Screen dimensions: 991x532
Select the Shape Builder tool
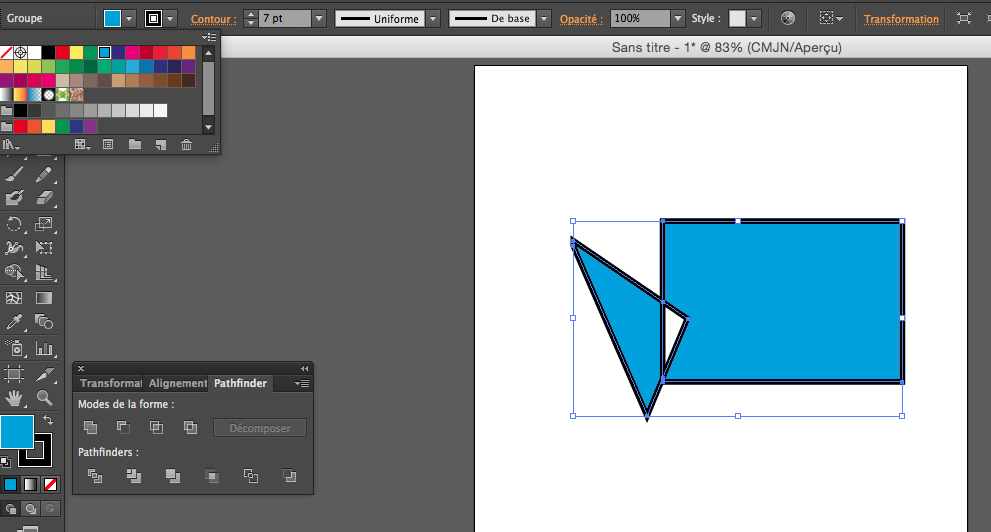coord(14,272)
